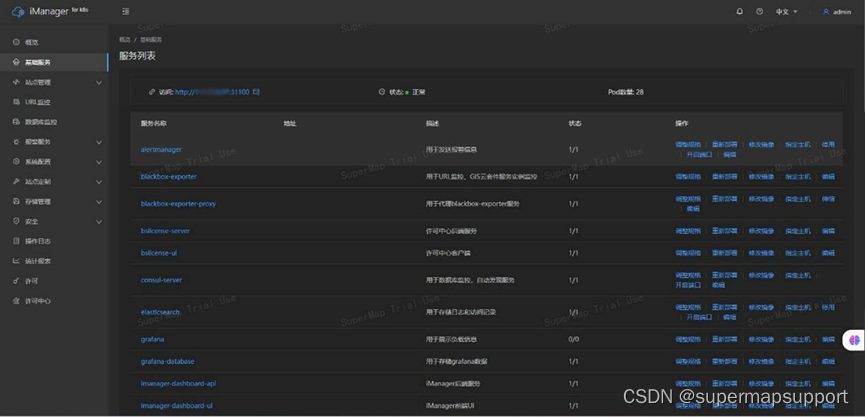Image resolution: width=865 pixels, height=417 pixels.
Task: Open the admin user dropdown
Action: pyautogui.click(x=837, y=12)
